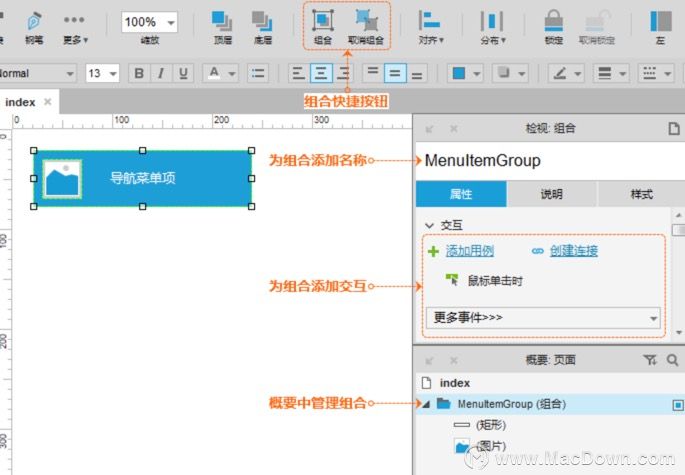Viewport: 685px width, 475px height.
Task: Toggle Bold formatting
Action: tap(139, 73)
